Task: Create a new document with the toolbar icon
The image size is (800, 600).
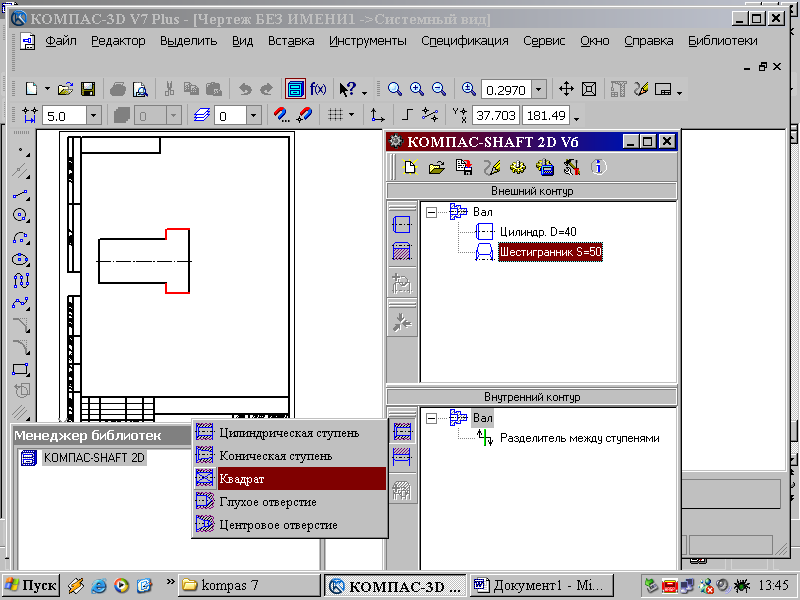Action: click(x=32, y=89)
